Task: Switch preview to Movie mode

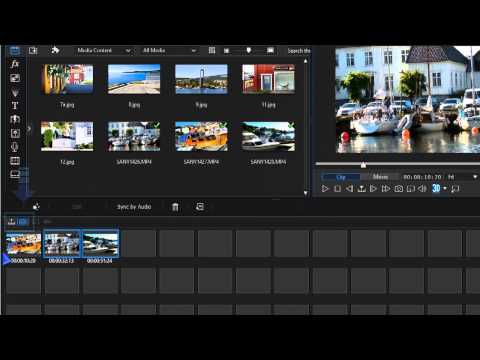Action: (380, 177)
